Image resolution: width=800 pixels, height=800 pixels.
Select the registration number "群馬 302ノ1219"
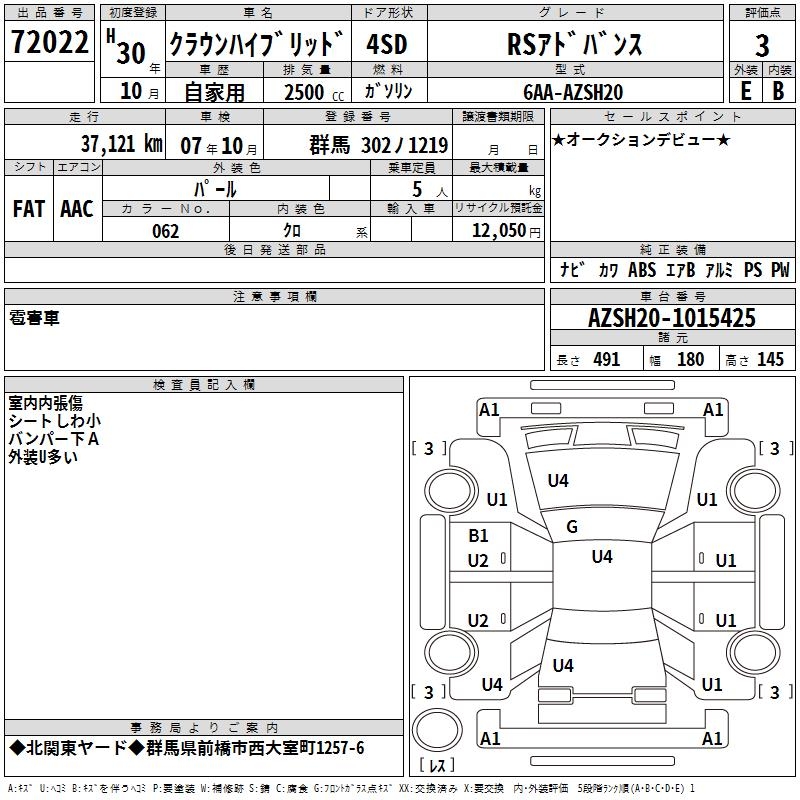(379, 145)
